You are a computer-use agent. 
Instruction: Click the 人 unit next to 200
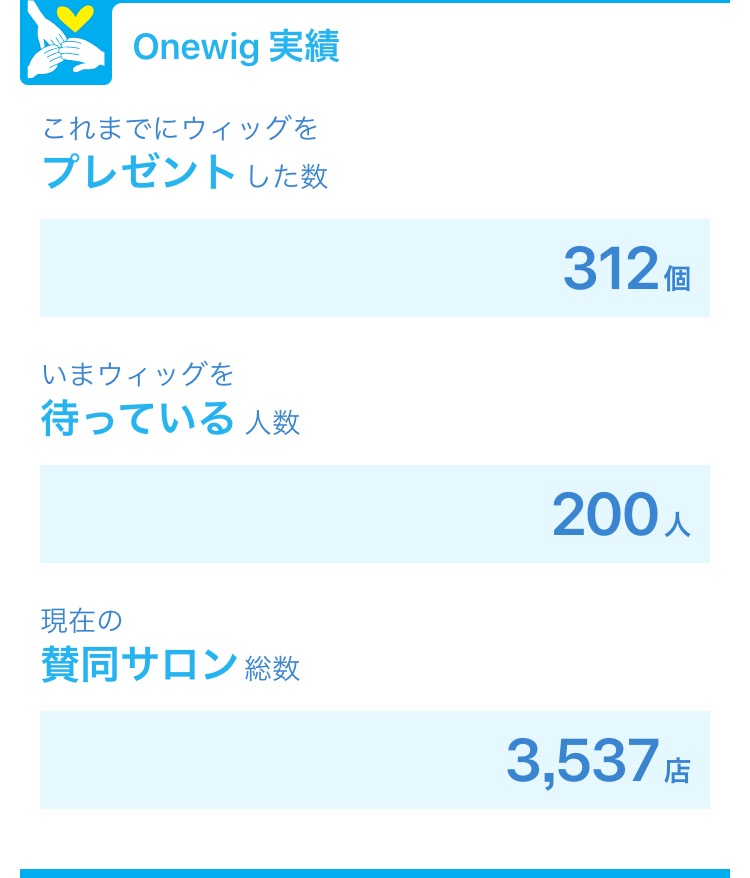[677, 525]
